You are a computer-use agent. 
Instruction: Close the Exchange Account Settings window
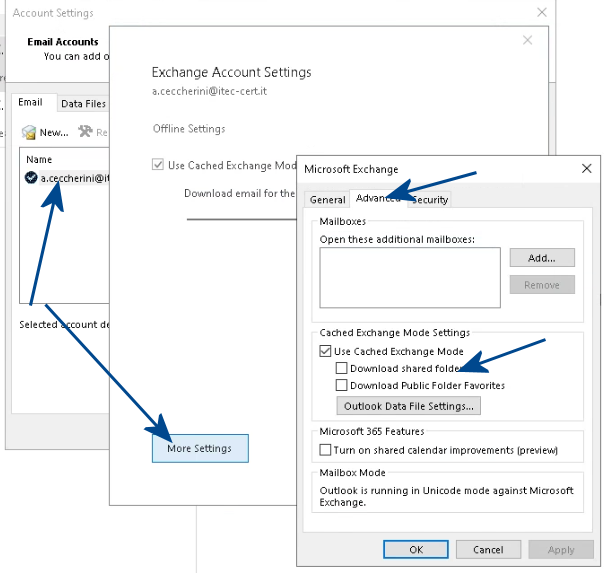(528, 40)
